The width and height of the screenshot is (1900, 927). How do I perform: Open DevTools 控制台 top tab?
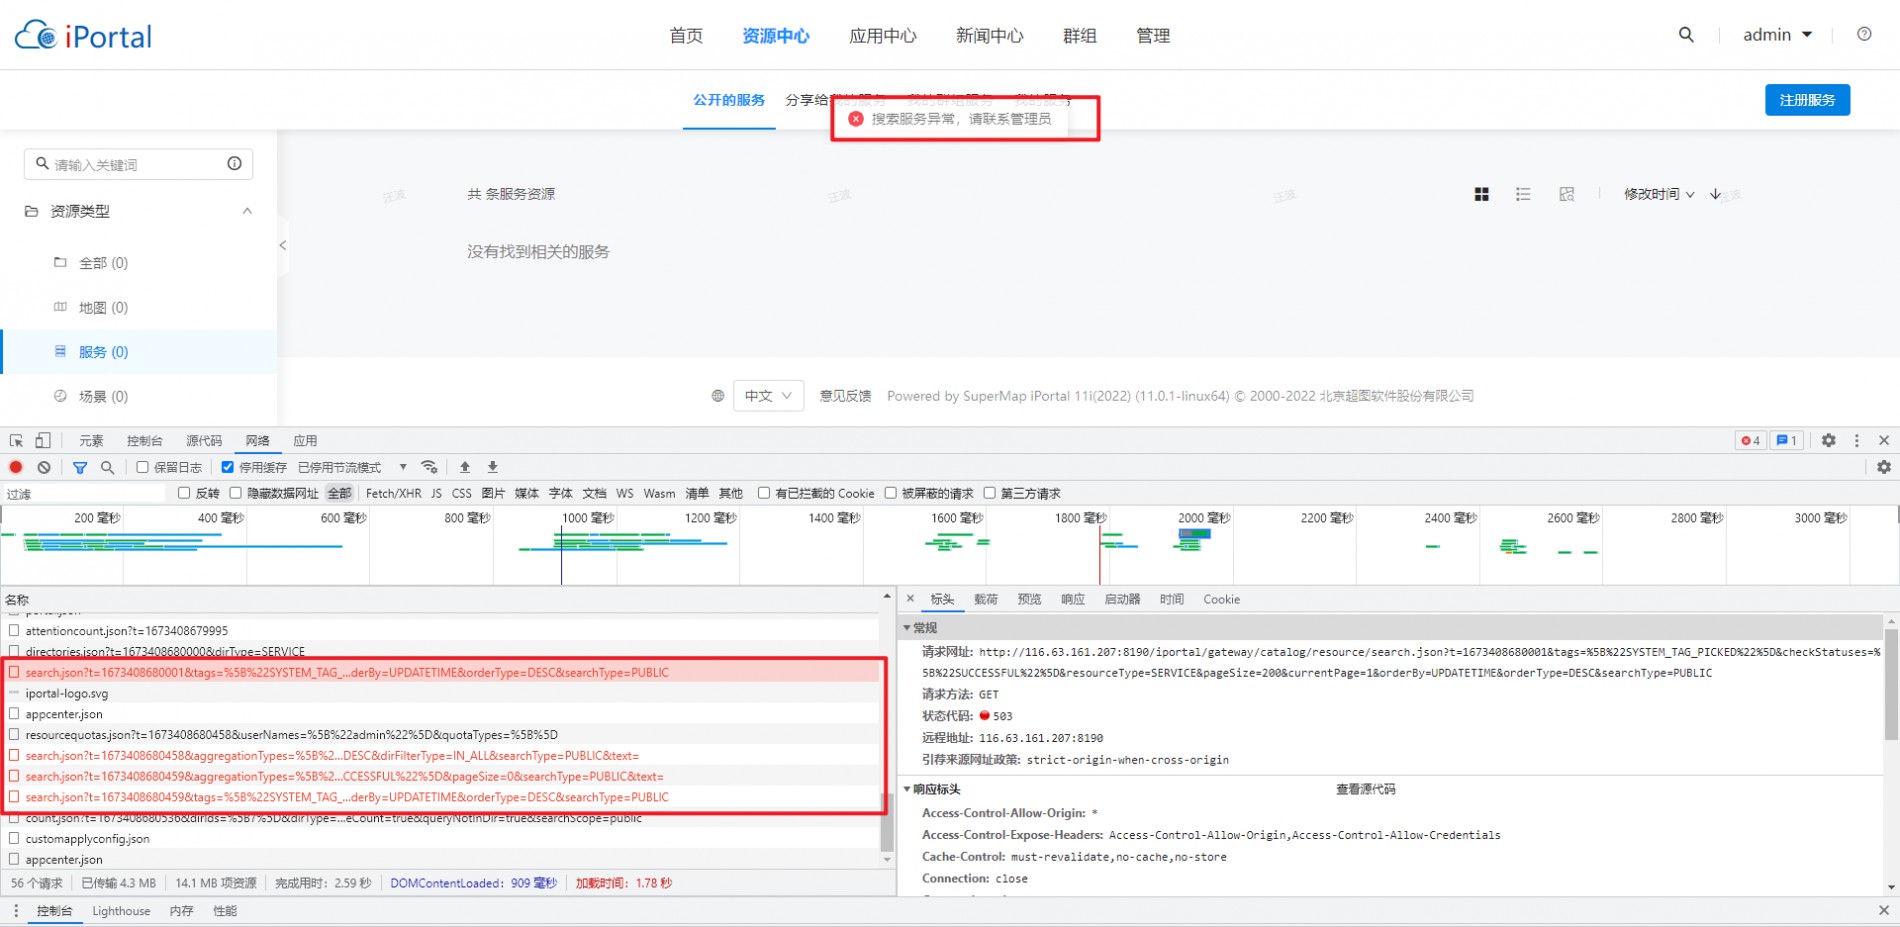coord(144,440)
